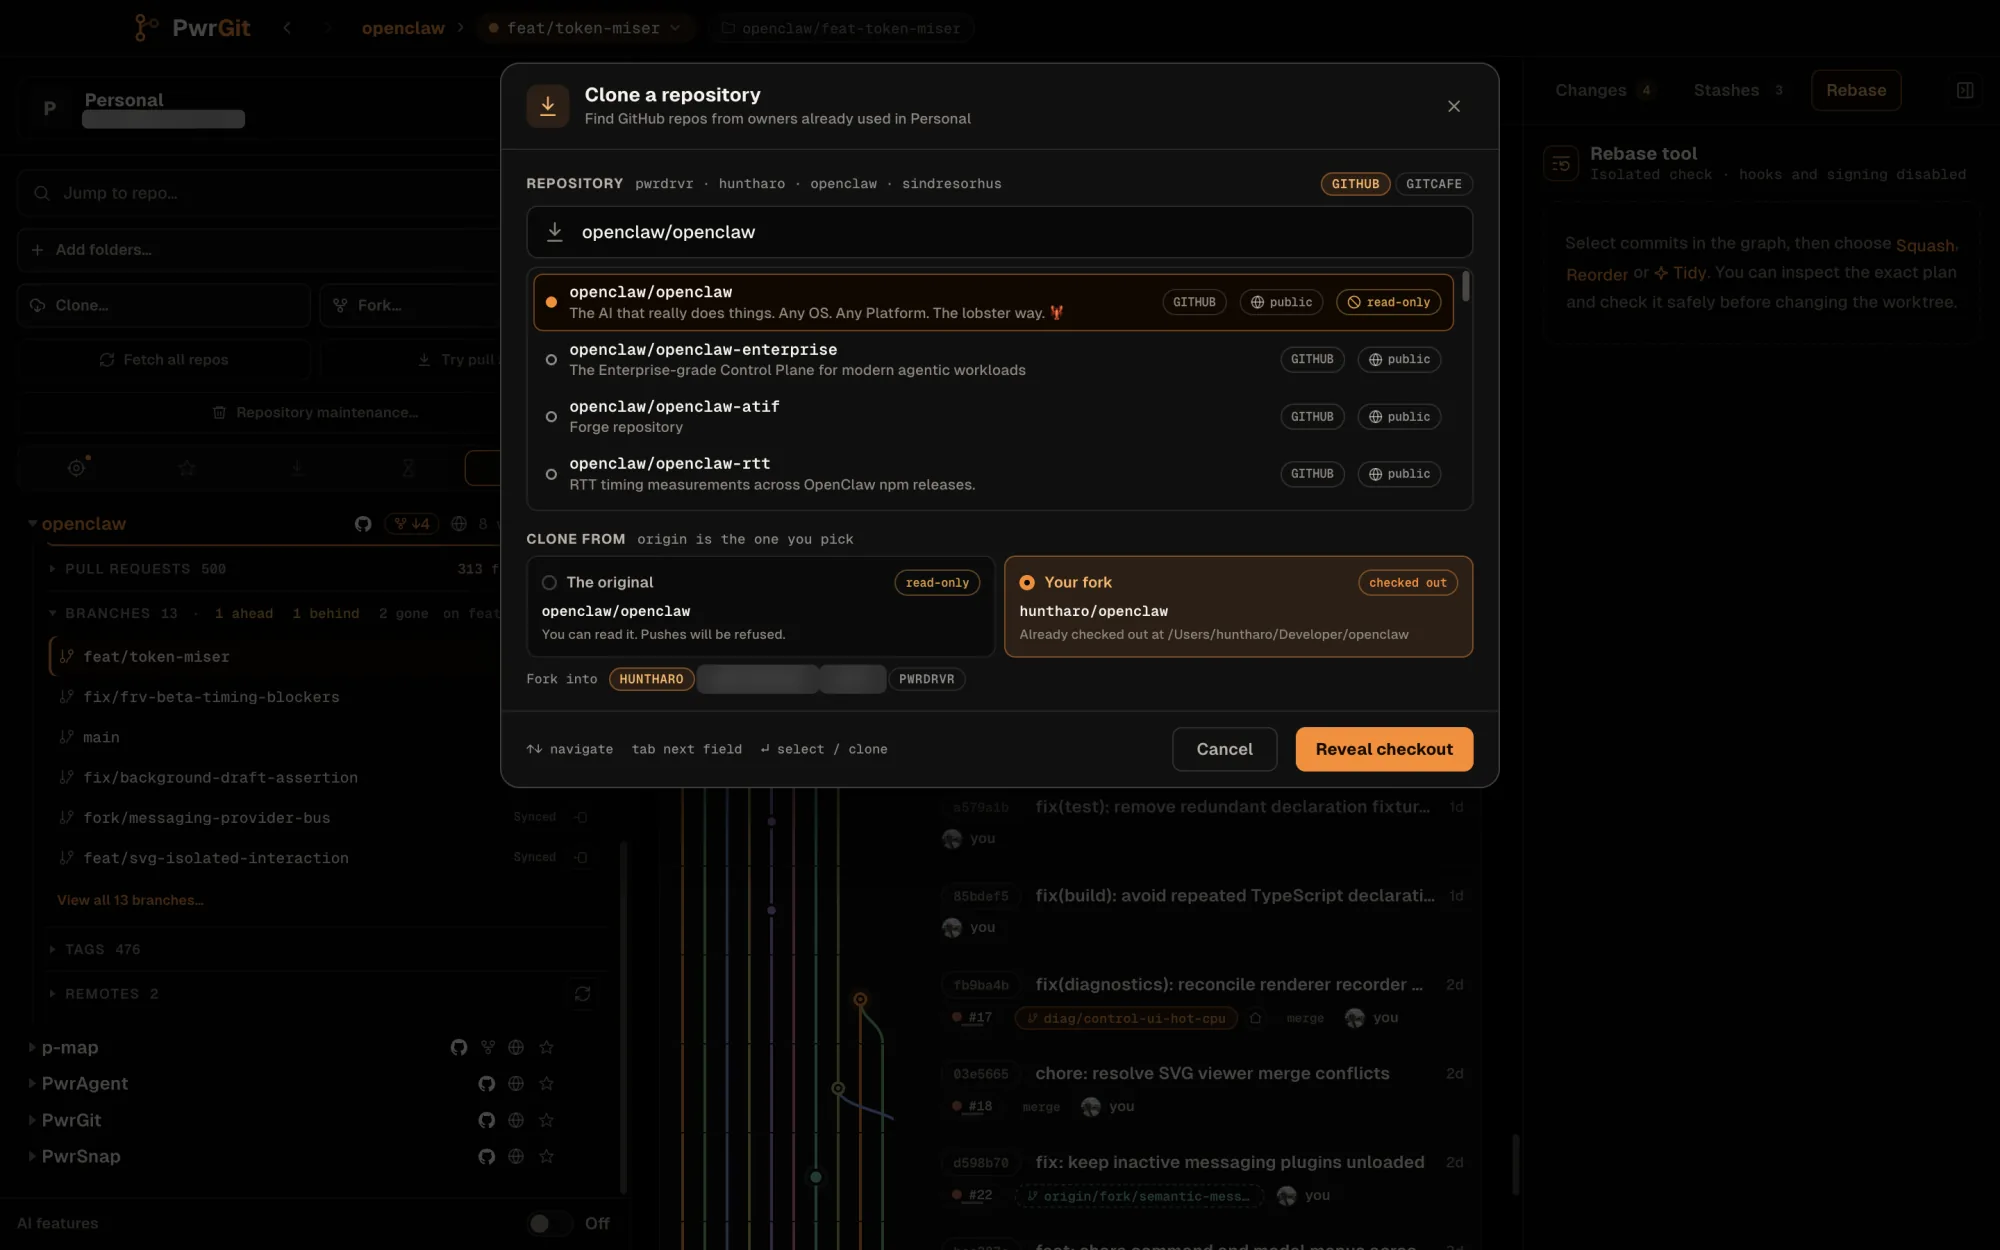
Task: Collapse BRANCHES section
Action: pyautogui.click(x=53, y=613)
